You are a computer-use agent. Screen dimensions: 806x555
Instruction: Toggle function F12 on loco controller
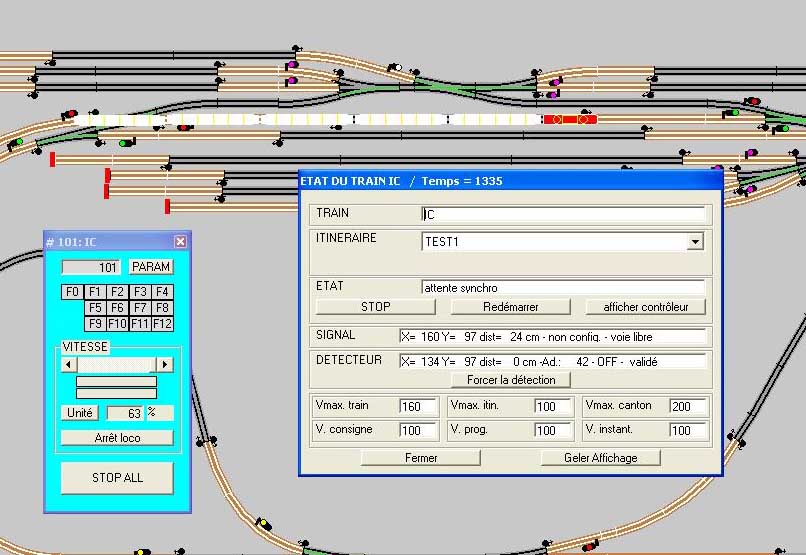coord(162,324)
